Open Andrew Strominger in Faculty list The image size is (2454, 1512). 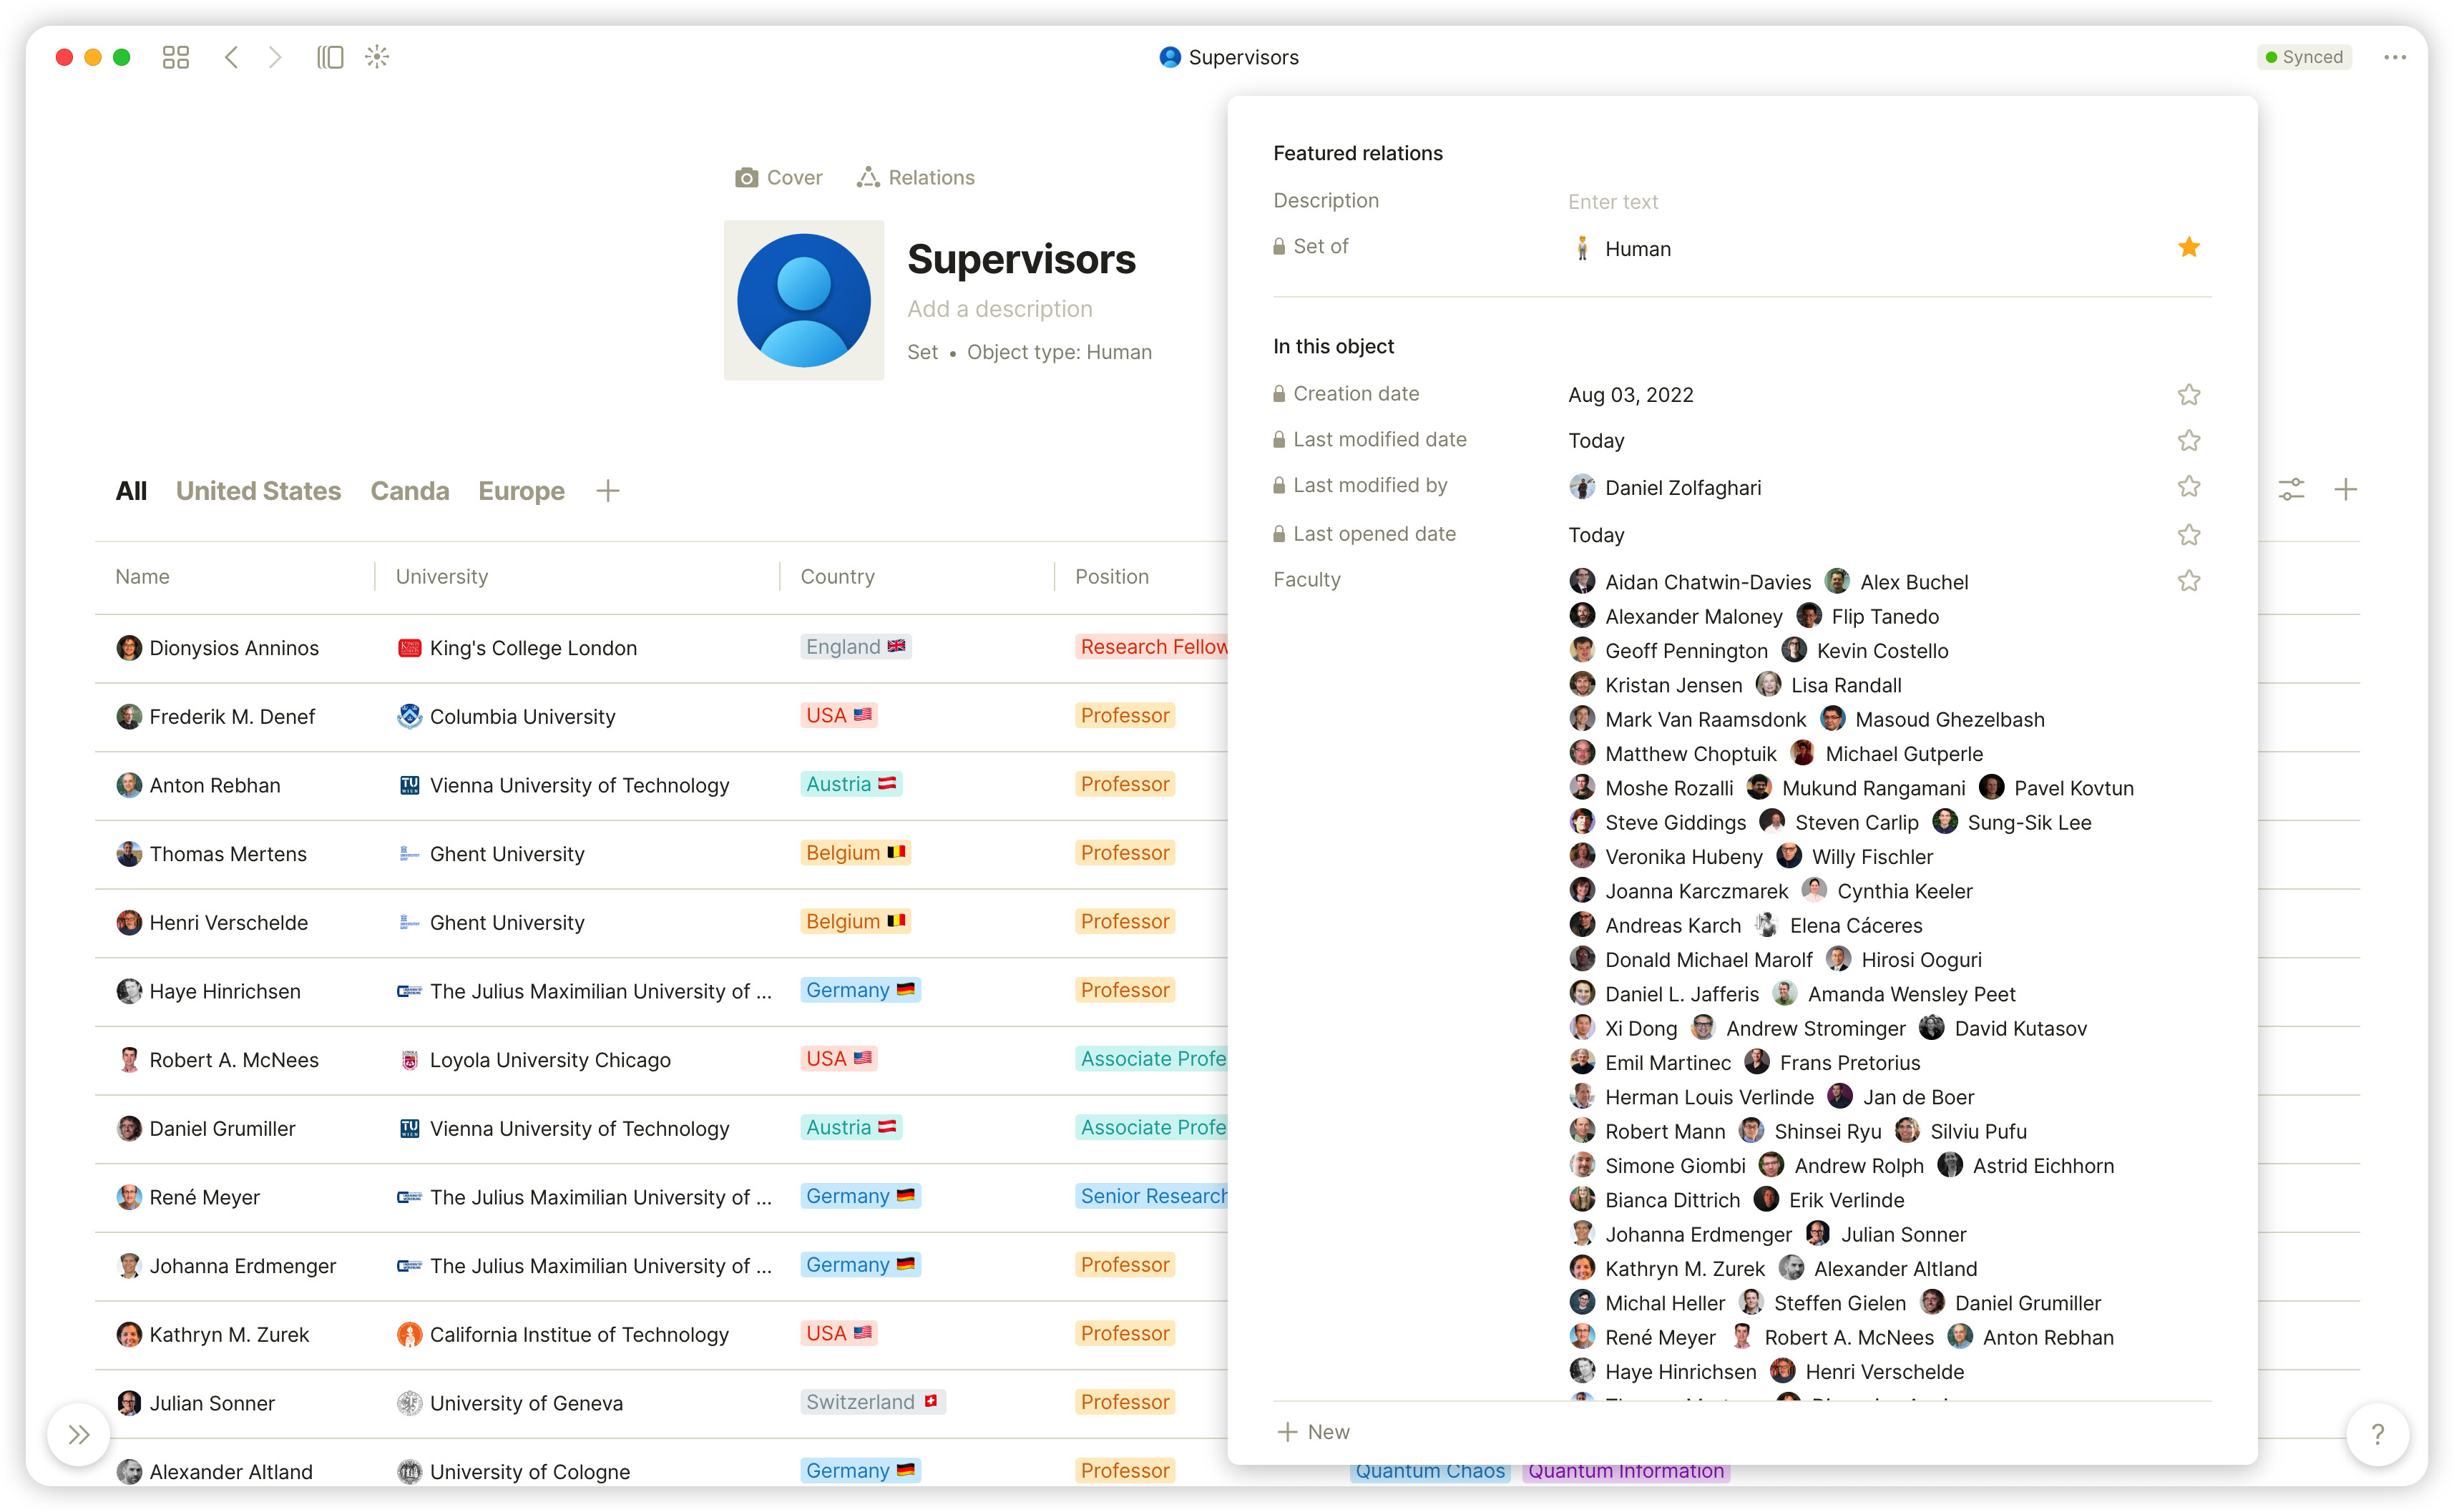point(1799,1028)
